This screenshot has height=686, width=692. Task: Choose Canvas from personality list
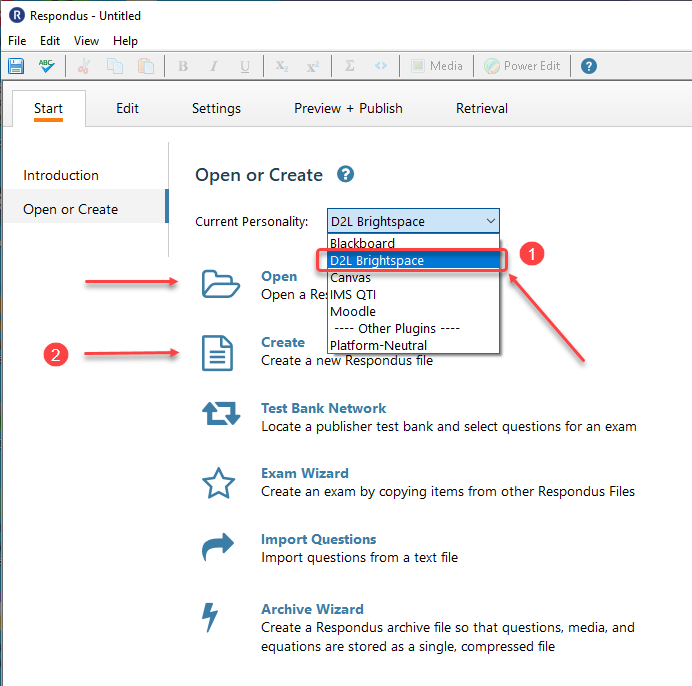[x=414, y=277]
